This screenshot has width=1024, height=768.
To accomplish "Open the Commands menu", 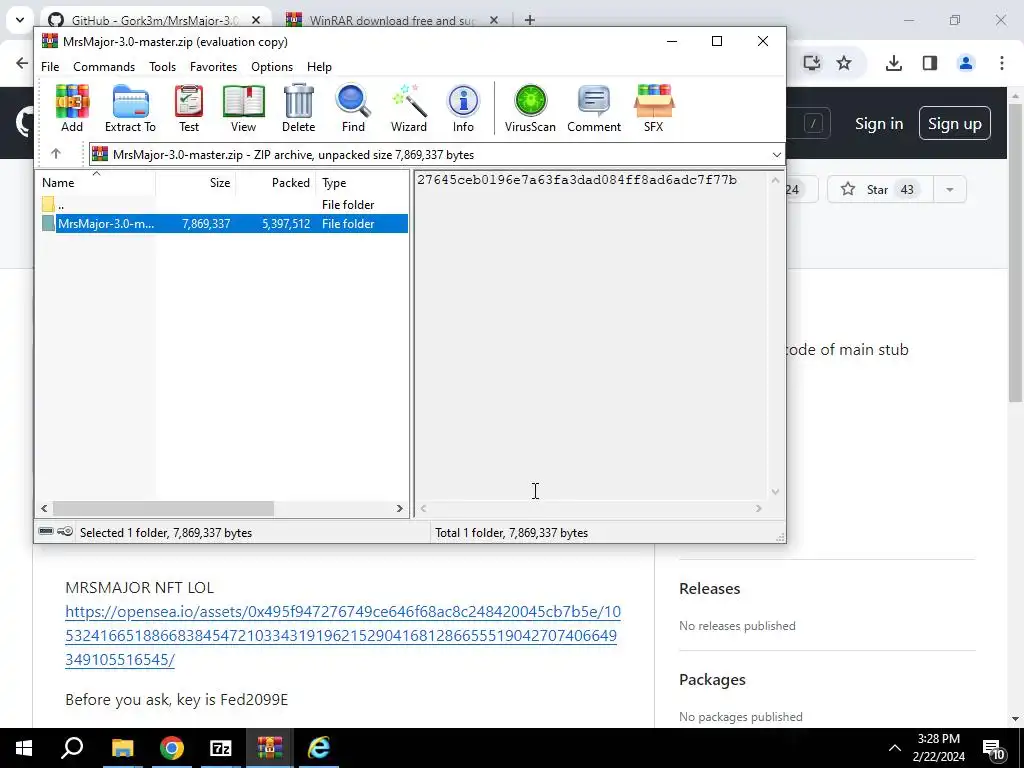I will (x=104, y=67).
